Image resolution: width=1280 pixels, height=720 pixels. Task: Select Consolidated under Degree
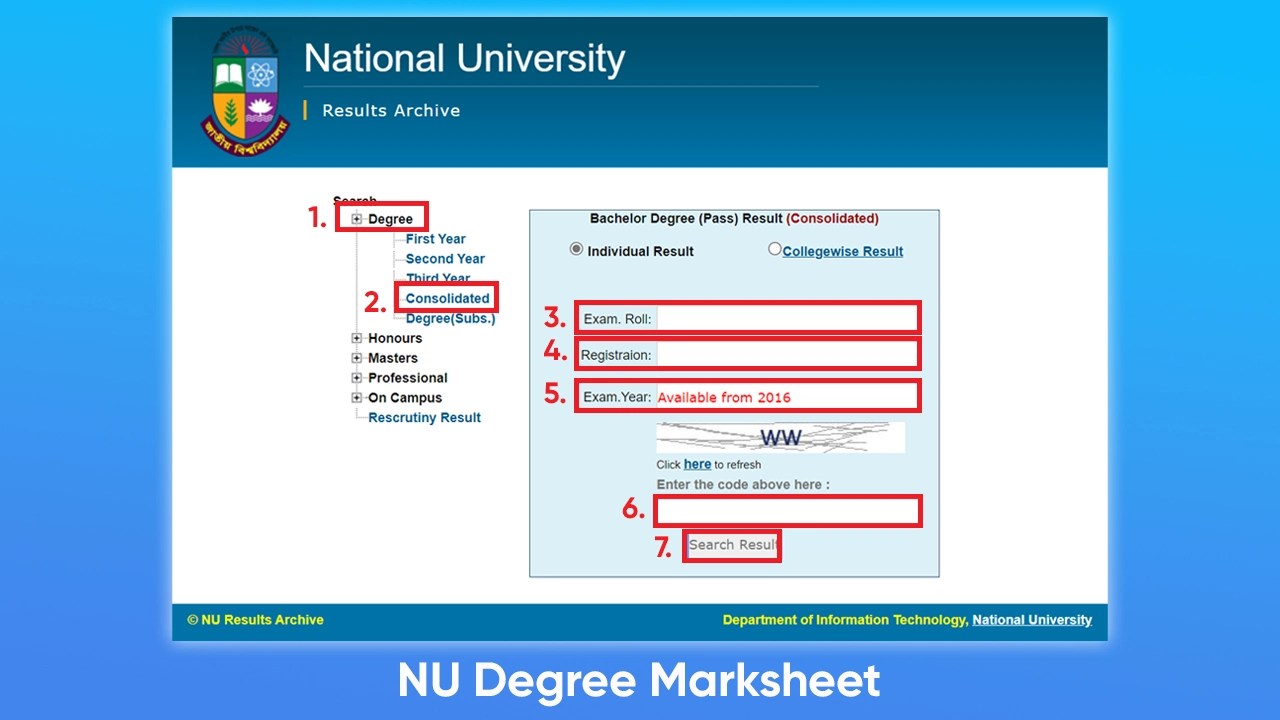coord(446,297)
